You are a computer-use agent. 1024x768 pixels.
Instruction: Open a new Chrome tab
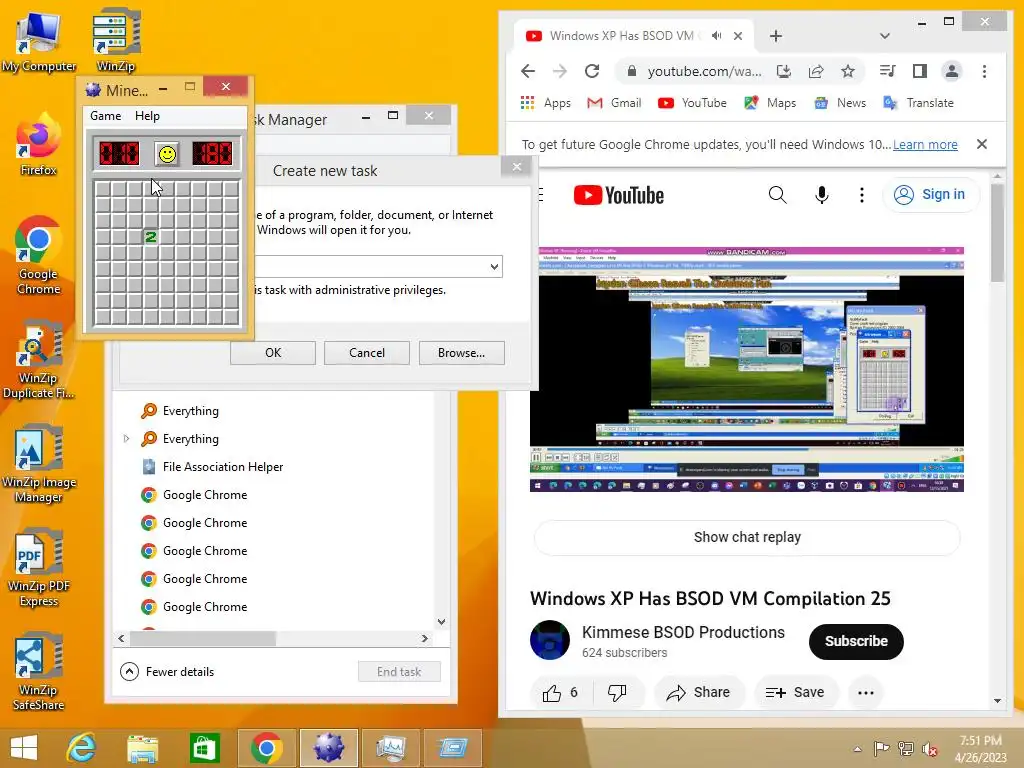776,36
